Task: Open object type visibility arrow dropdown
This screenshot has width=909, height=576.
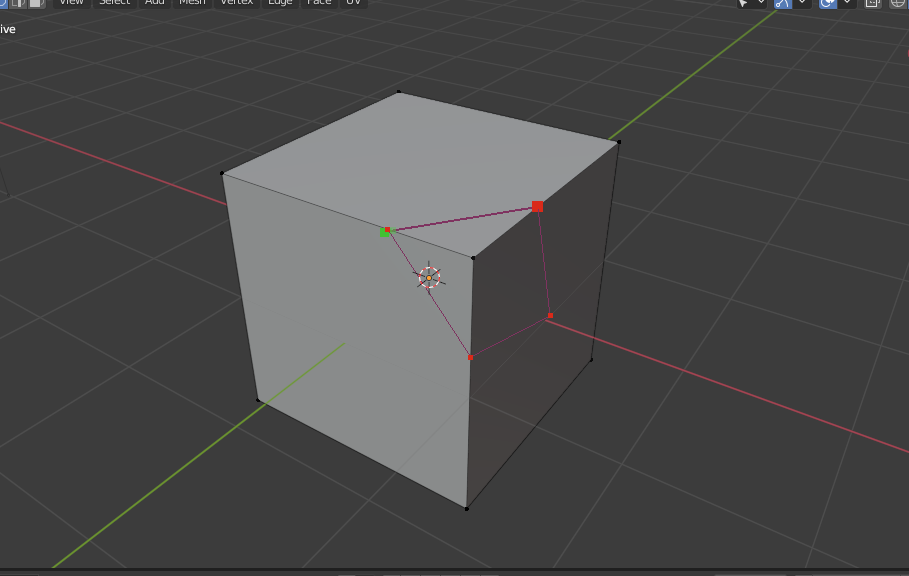Action: (x=761, y=3)
